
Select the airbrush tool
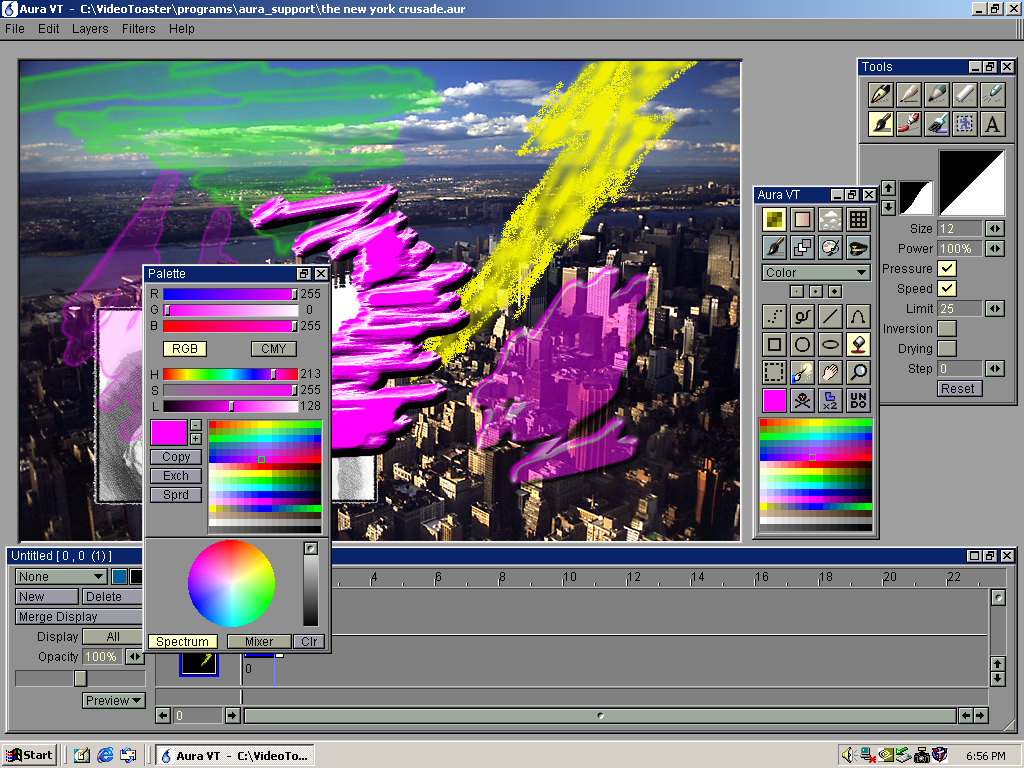pyautogui.click(x=993, y=94)
